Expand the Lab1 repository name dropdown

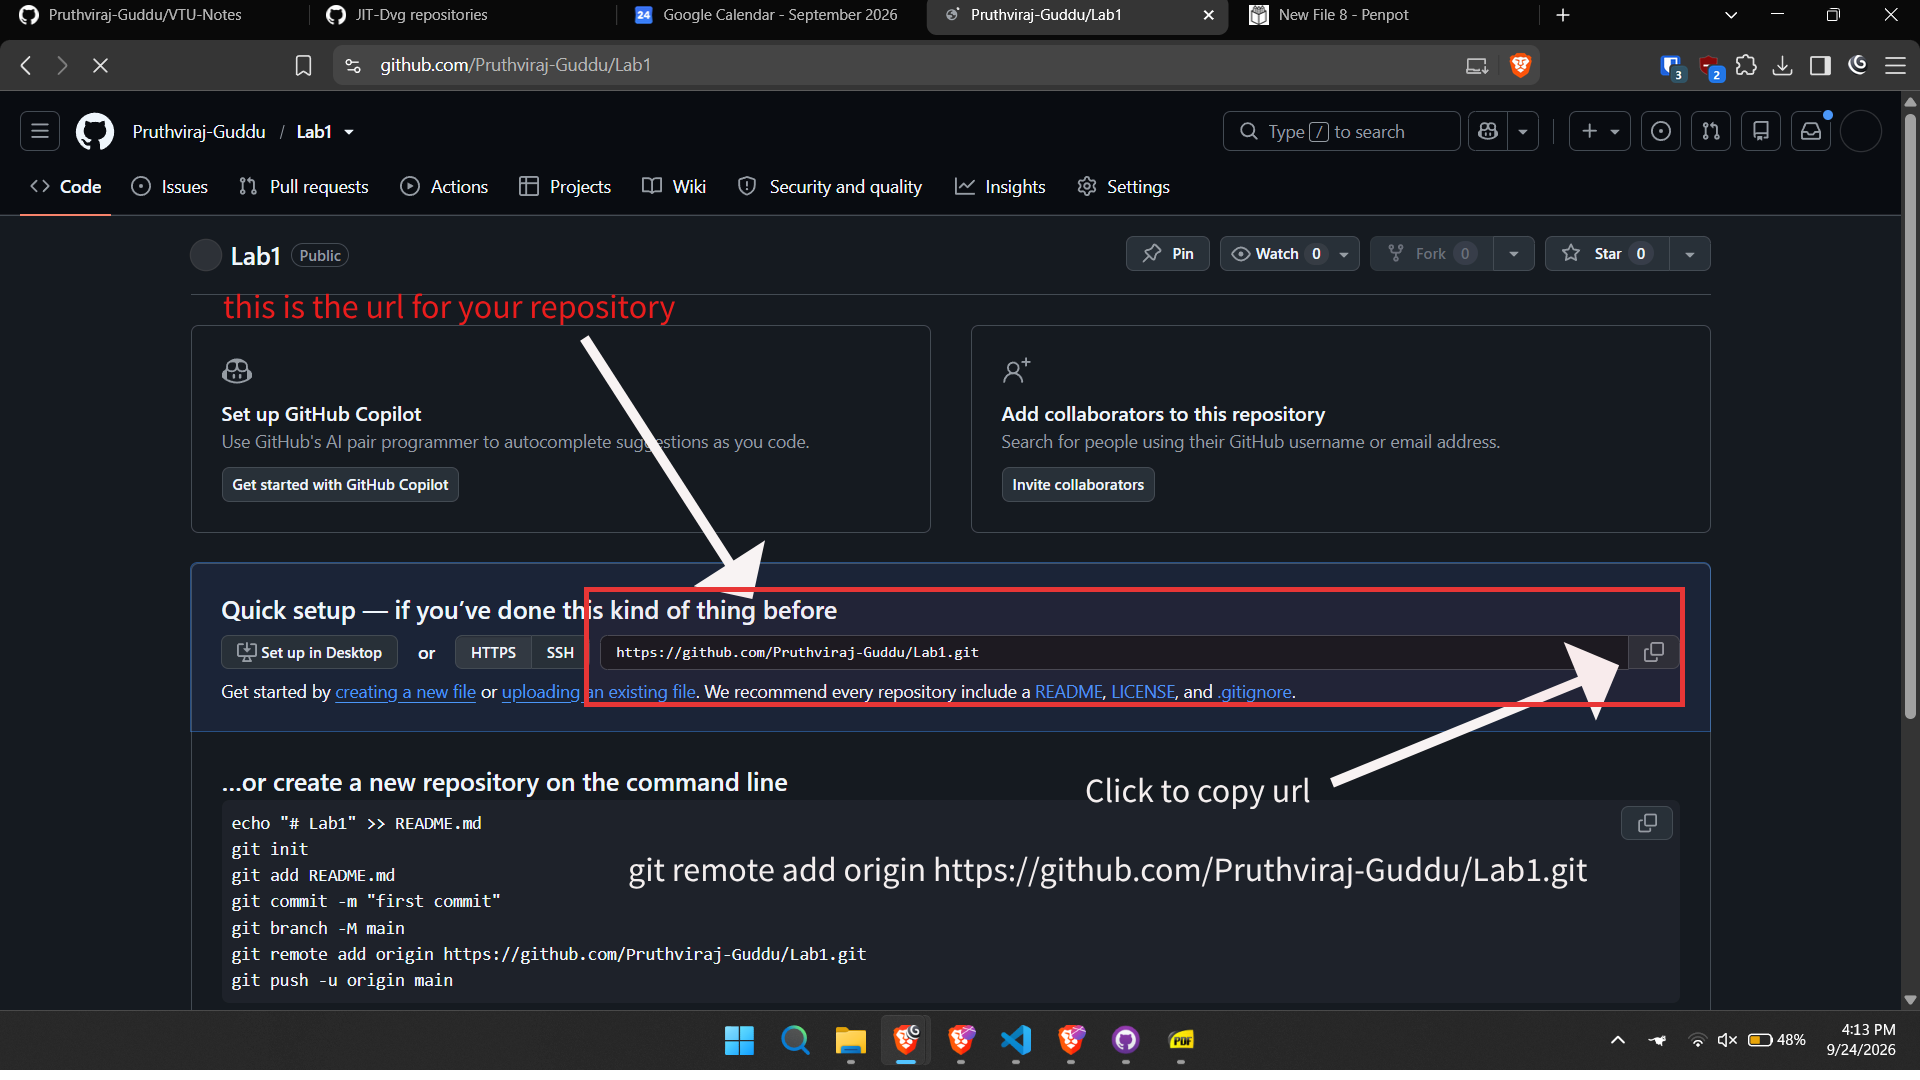[x=348, y=132]
